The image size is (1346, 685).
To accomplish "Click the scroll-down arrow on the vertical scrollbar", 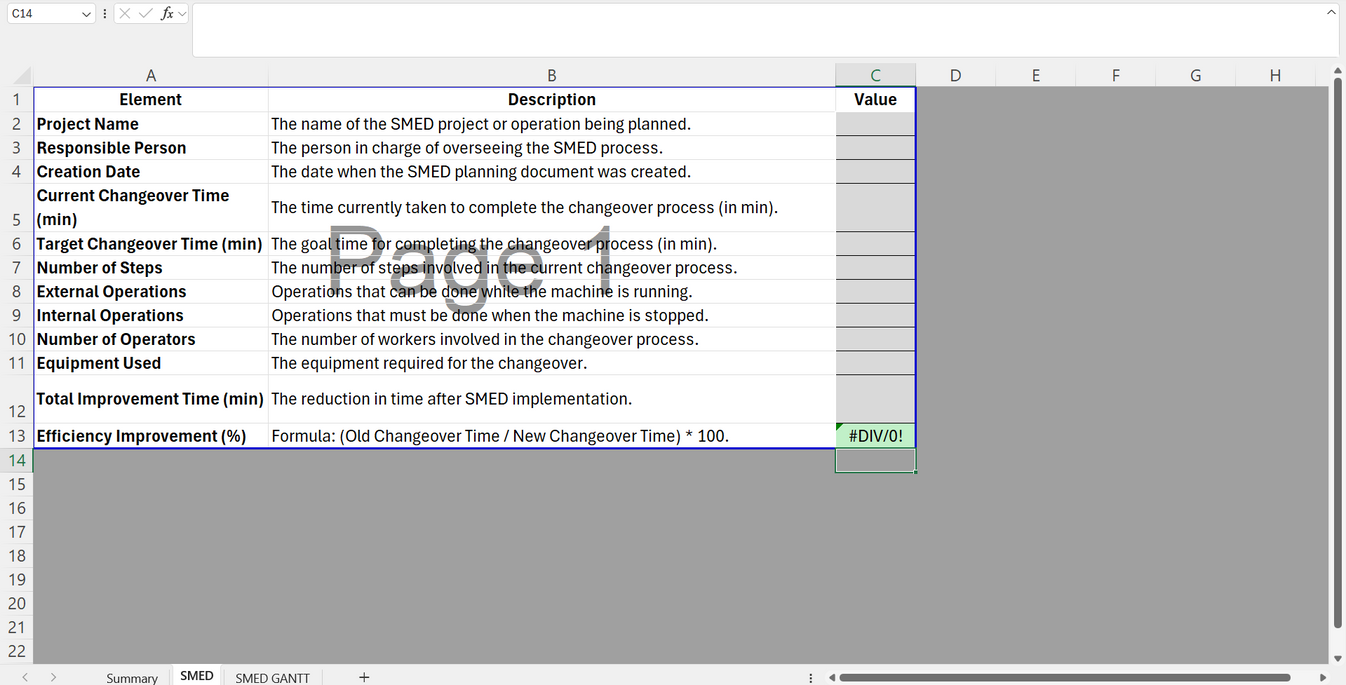I will click(x=1337, y=658).
